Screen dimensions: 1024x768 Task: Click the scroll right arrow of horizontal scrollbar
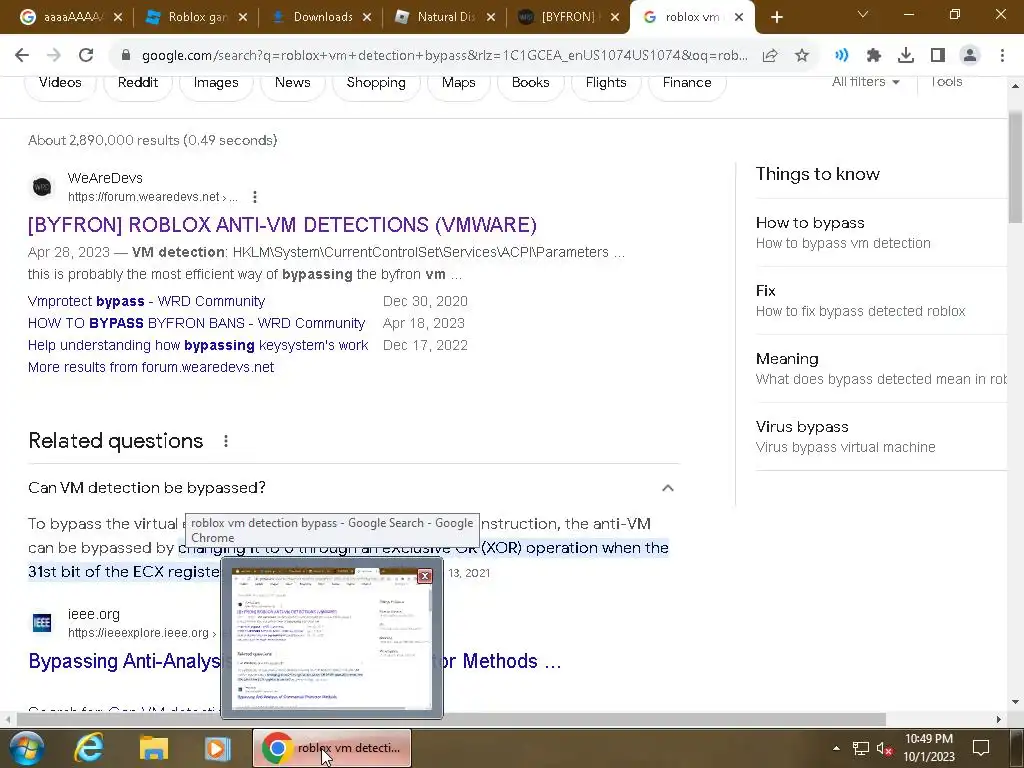pos(999,719)
